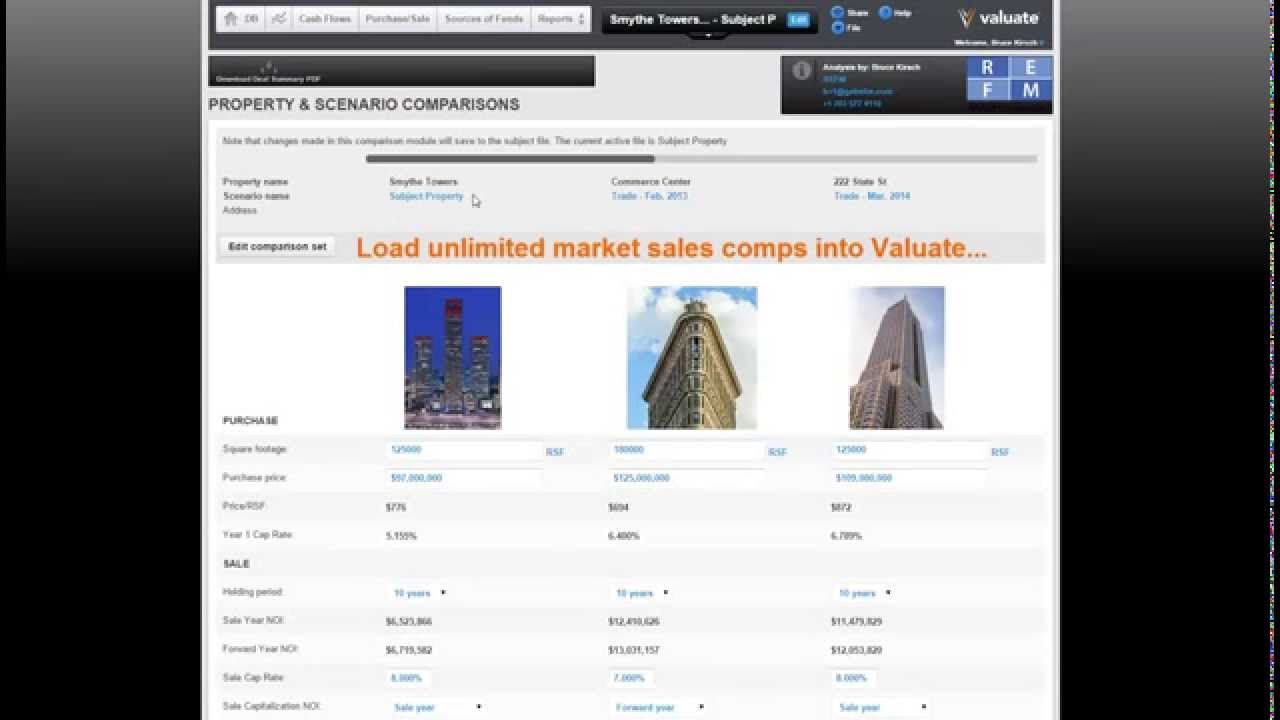Click RSF unit link for Commerce Center
This screenshot has width=1280, height=720.
(x=777, y=453)
